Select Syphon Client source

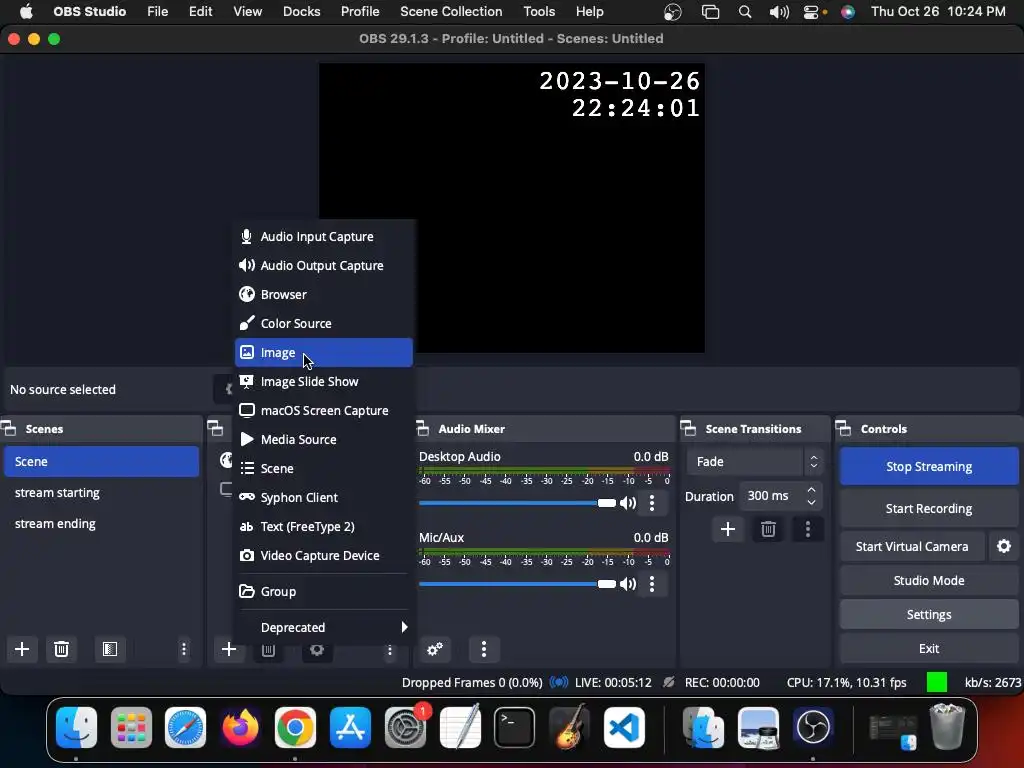pos(323,498)
